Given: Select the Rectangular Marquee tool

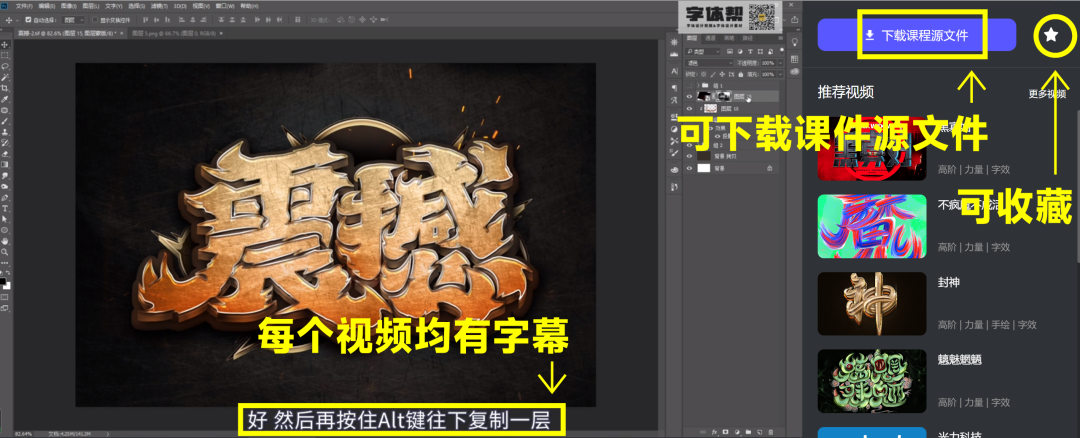Looking at the screenshot, I should pos(6,55).
